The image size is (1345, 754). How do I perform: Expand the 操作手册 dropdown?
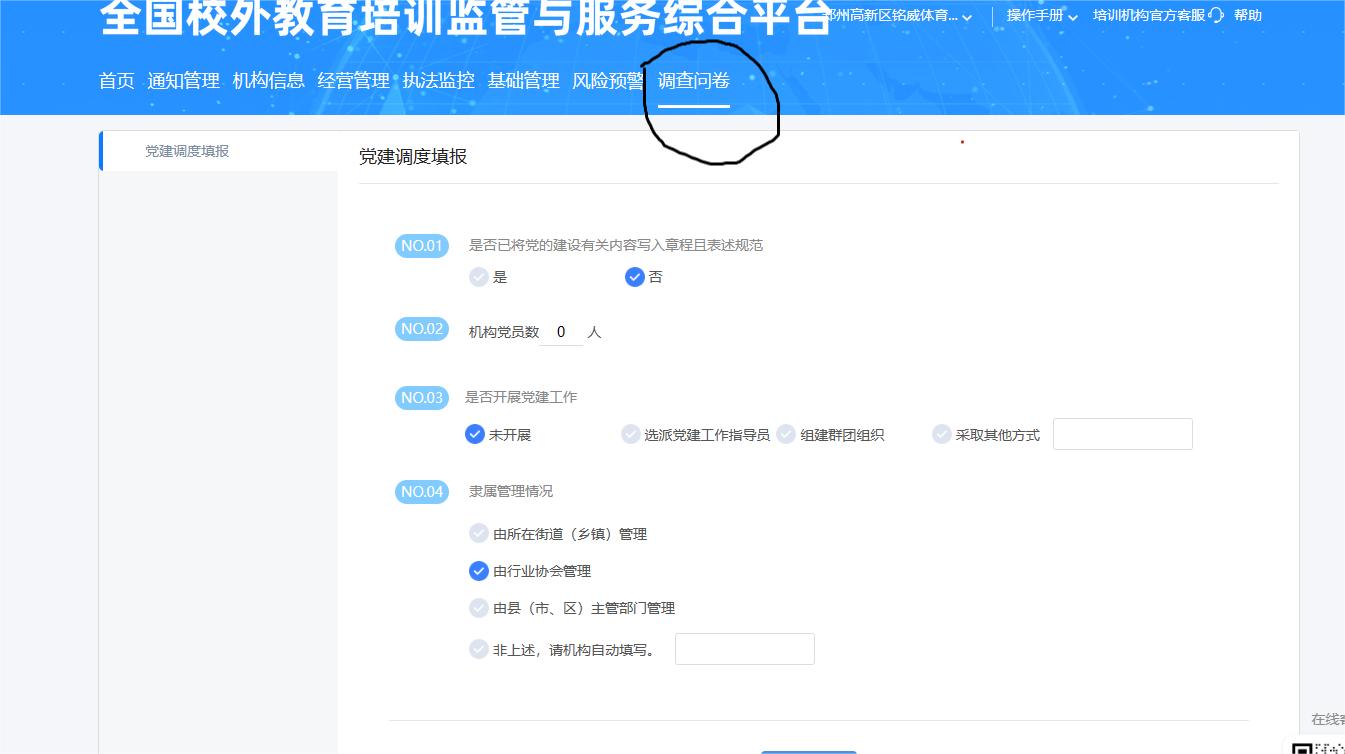(1040, 15)
